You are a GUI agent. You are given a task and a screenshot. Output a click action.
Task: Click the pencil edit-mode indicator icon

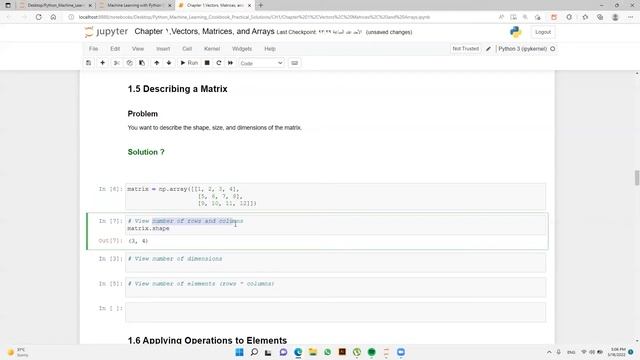coord(488,49)
